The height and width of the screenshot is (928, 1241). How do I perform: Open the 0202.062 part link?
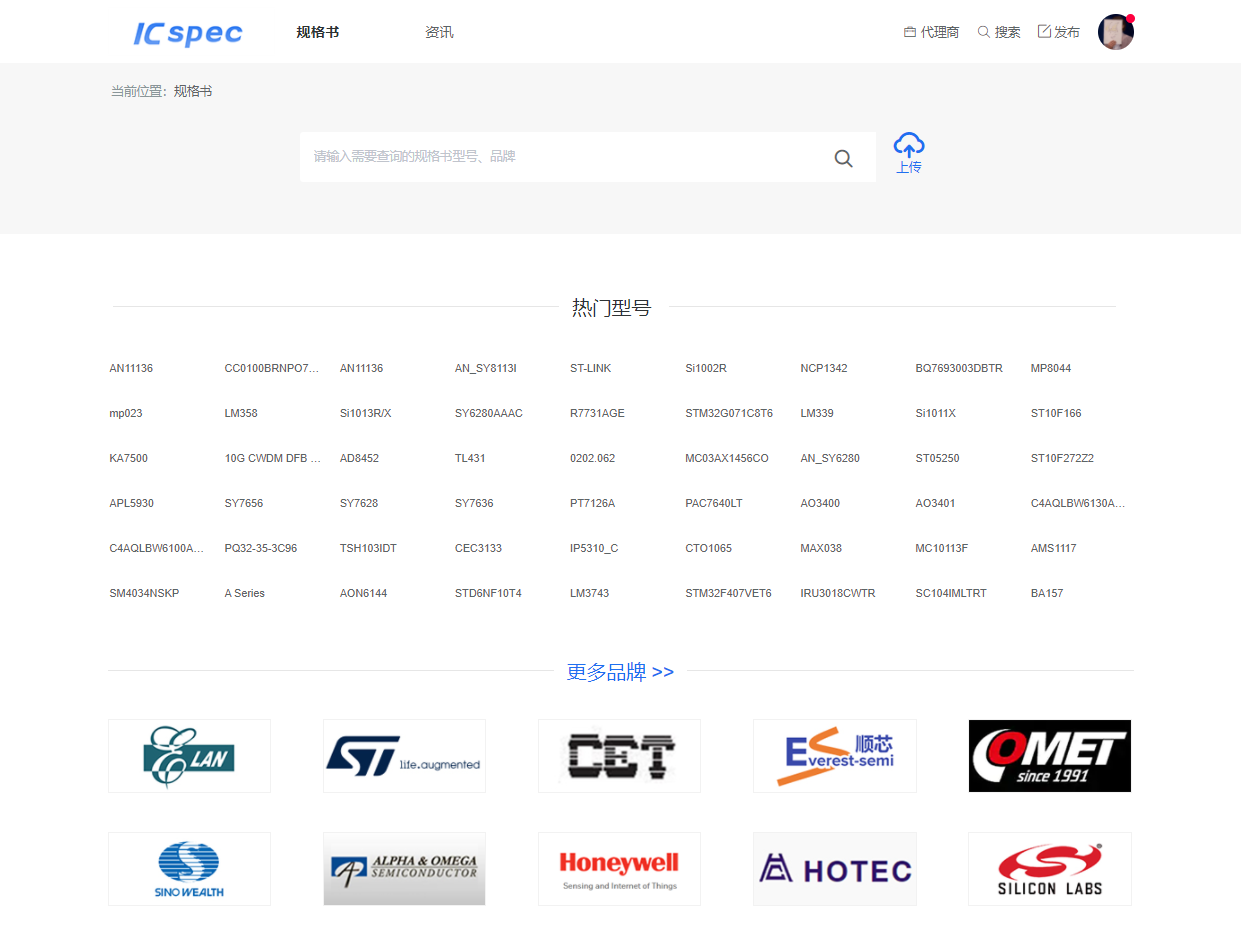[593, 458]
